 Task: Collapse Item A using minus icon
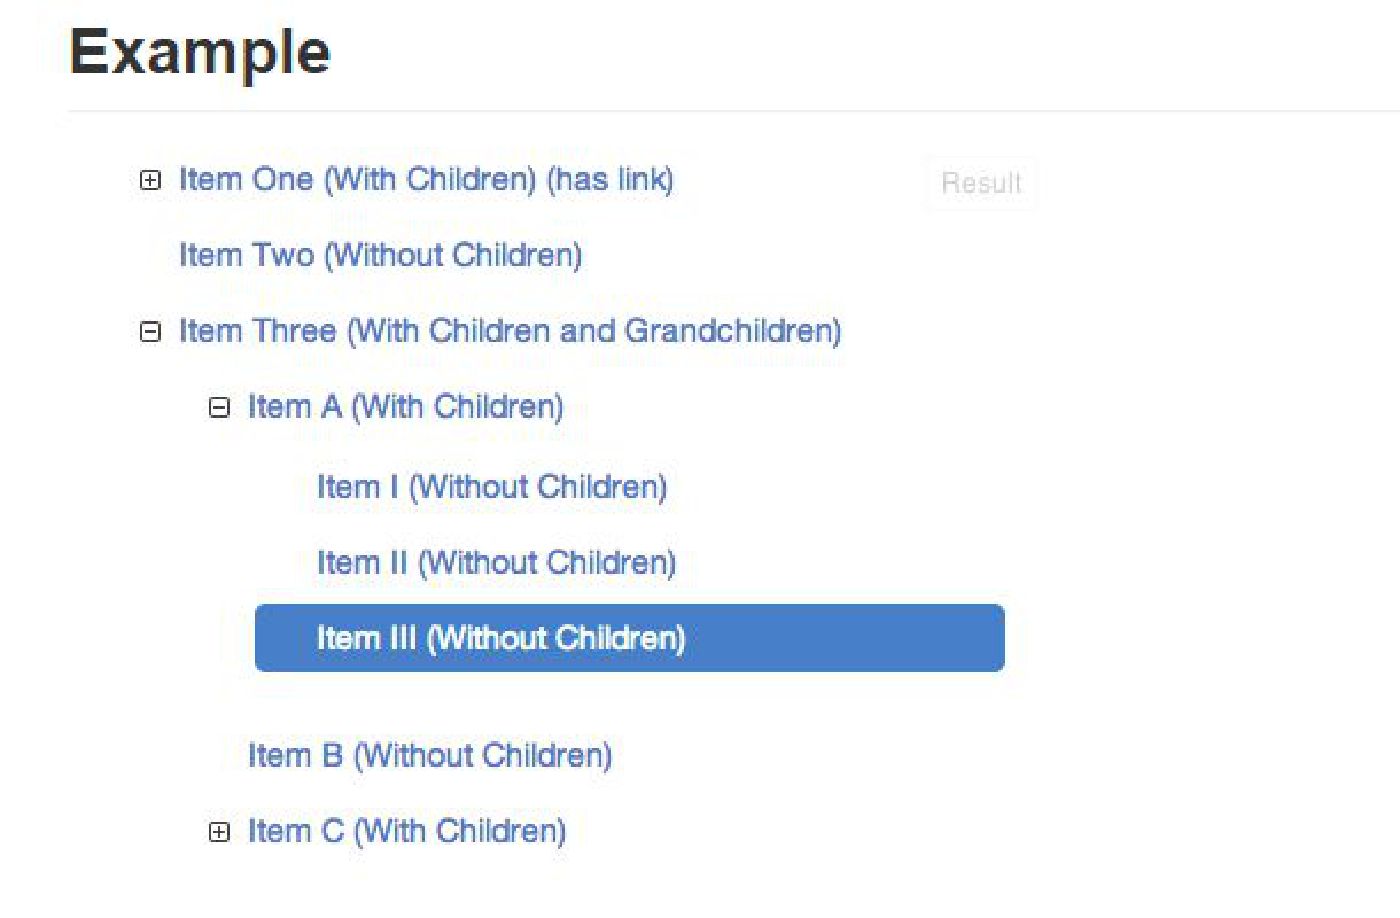click(219, 407)
